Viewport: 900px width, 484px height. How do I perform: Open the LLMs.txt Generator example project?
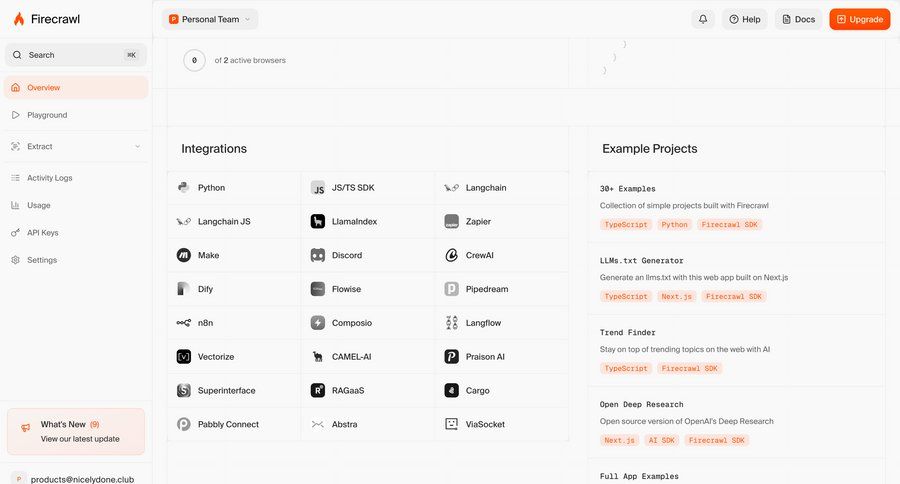tap(641, 260)
